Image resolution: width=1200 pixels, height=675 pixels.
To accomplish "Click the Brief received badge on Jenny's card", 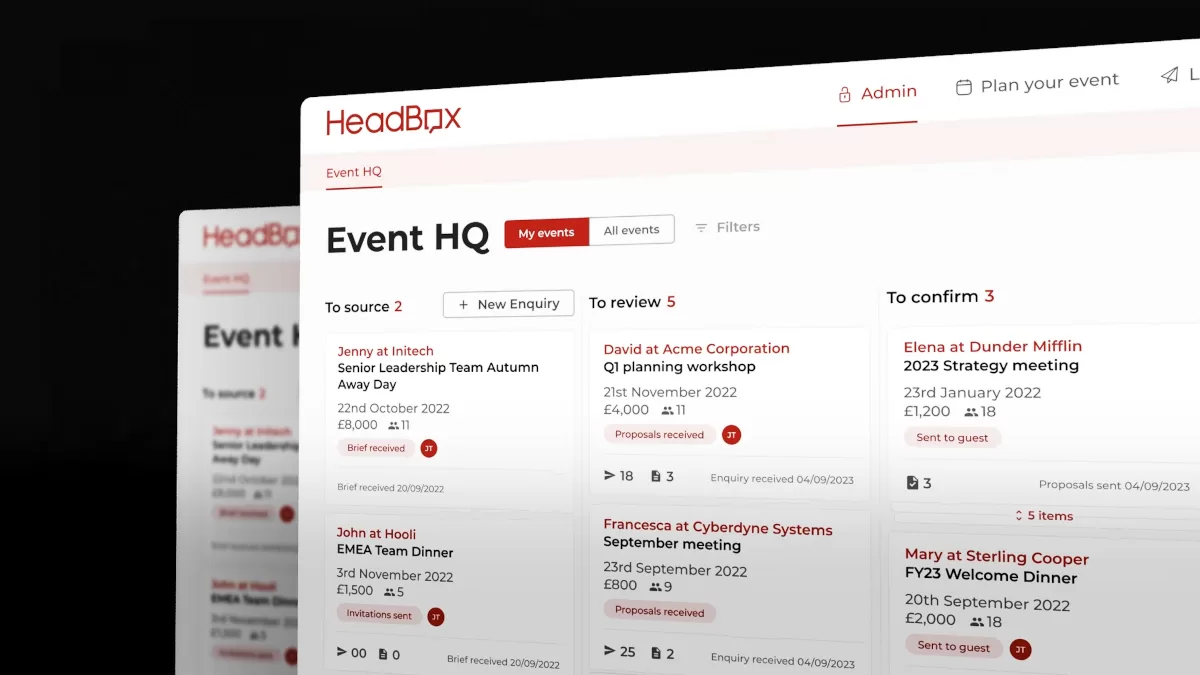I will click(x=376, y=448).
